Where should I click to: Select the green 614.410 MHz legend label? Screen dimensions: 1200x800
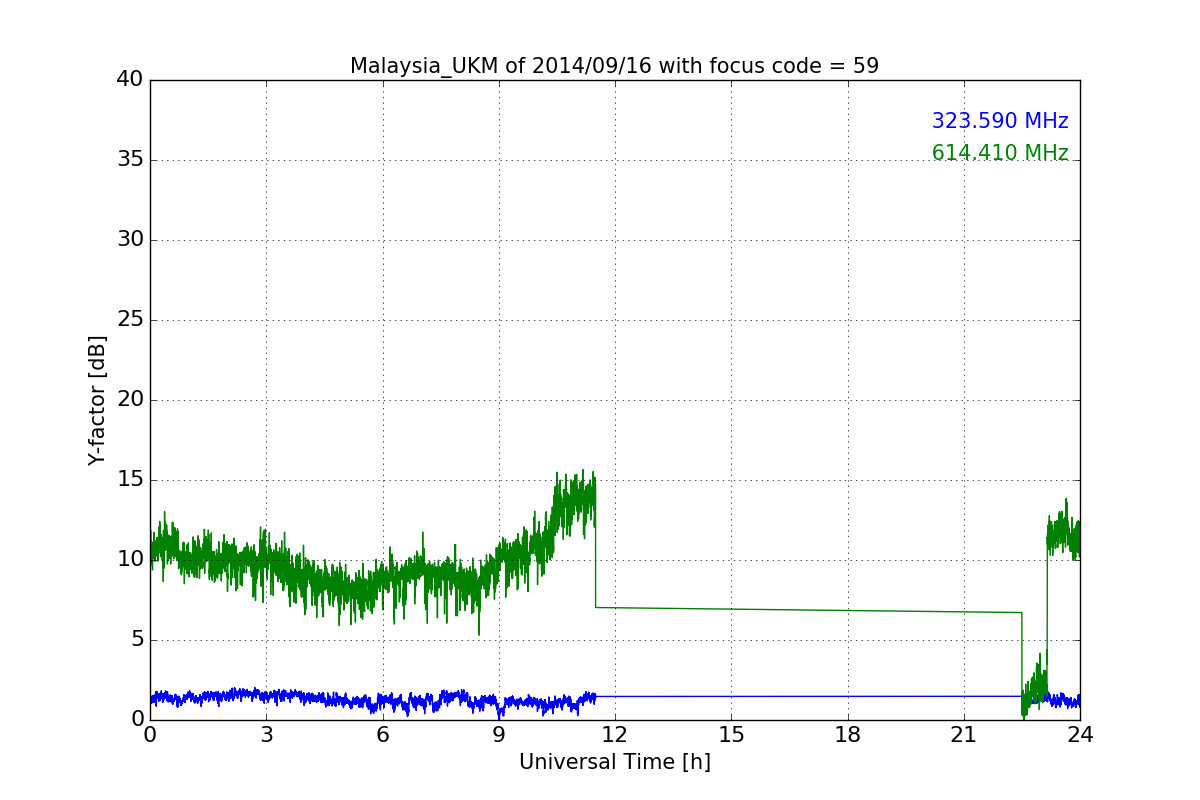point(1000,153)
